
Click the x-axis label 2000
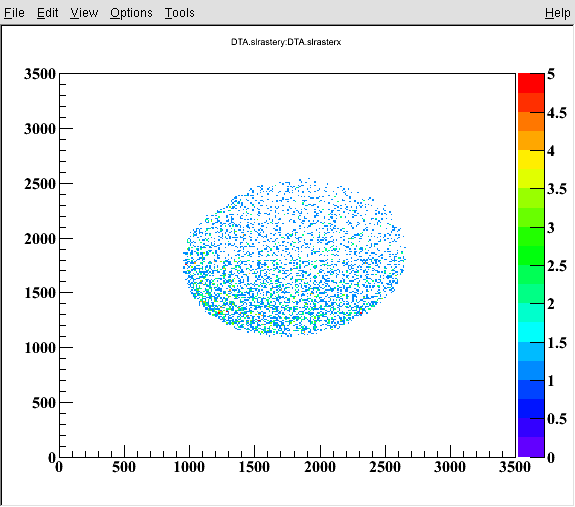coord(320,467)
